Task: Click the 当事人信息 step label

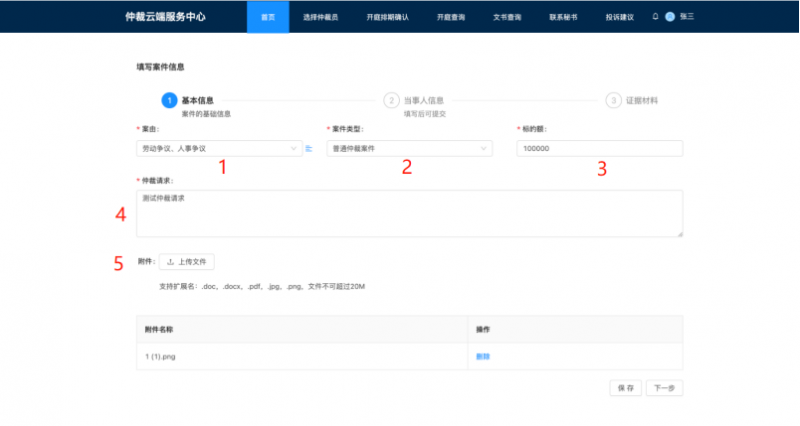Action: click(423, 101)
